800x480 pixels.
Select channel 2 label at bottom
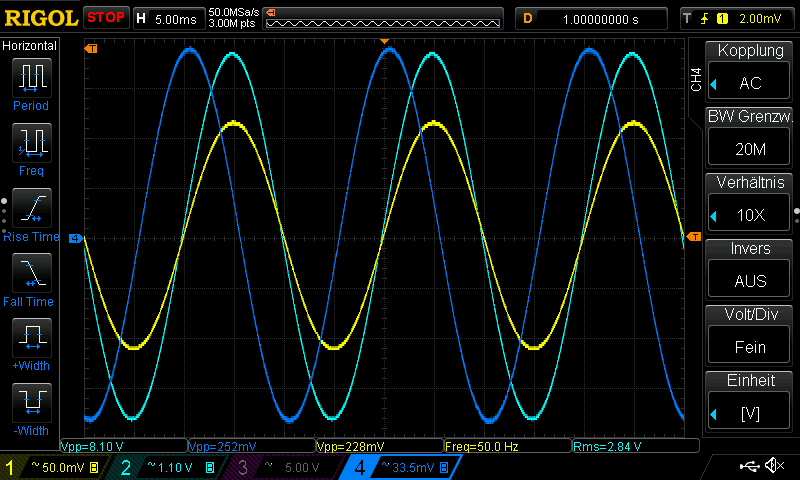126,468
